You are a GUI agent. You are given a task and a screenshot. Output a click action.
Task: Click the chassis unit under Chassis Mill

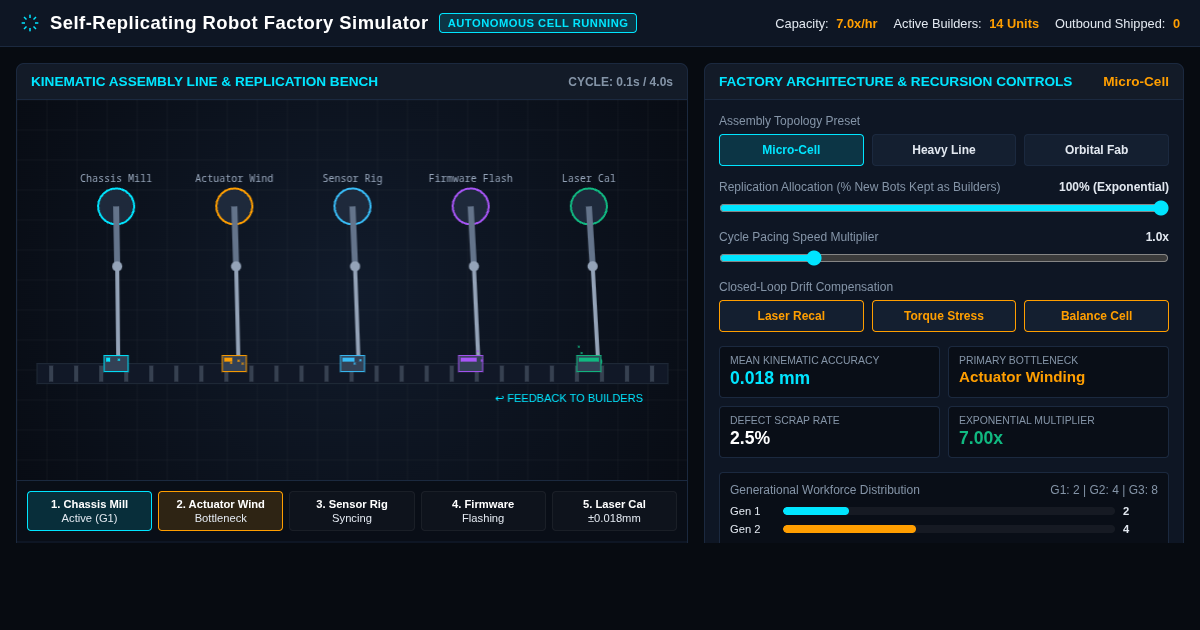tap(116, 363)
